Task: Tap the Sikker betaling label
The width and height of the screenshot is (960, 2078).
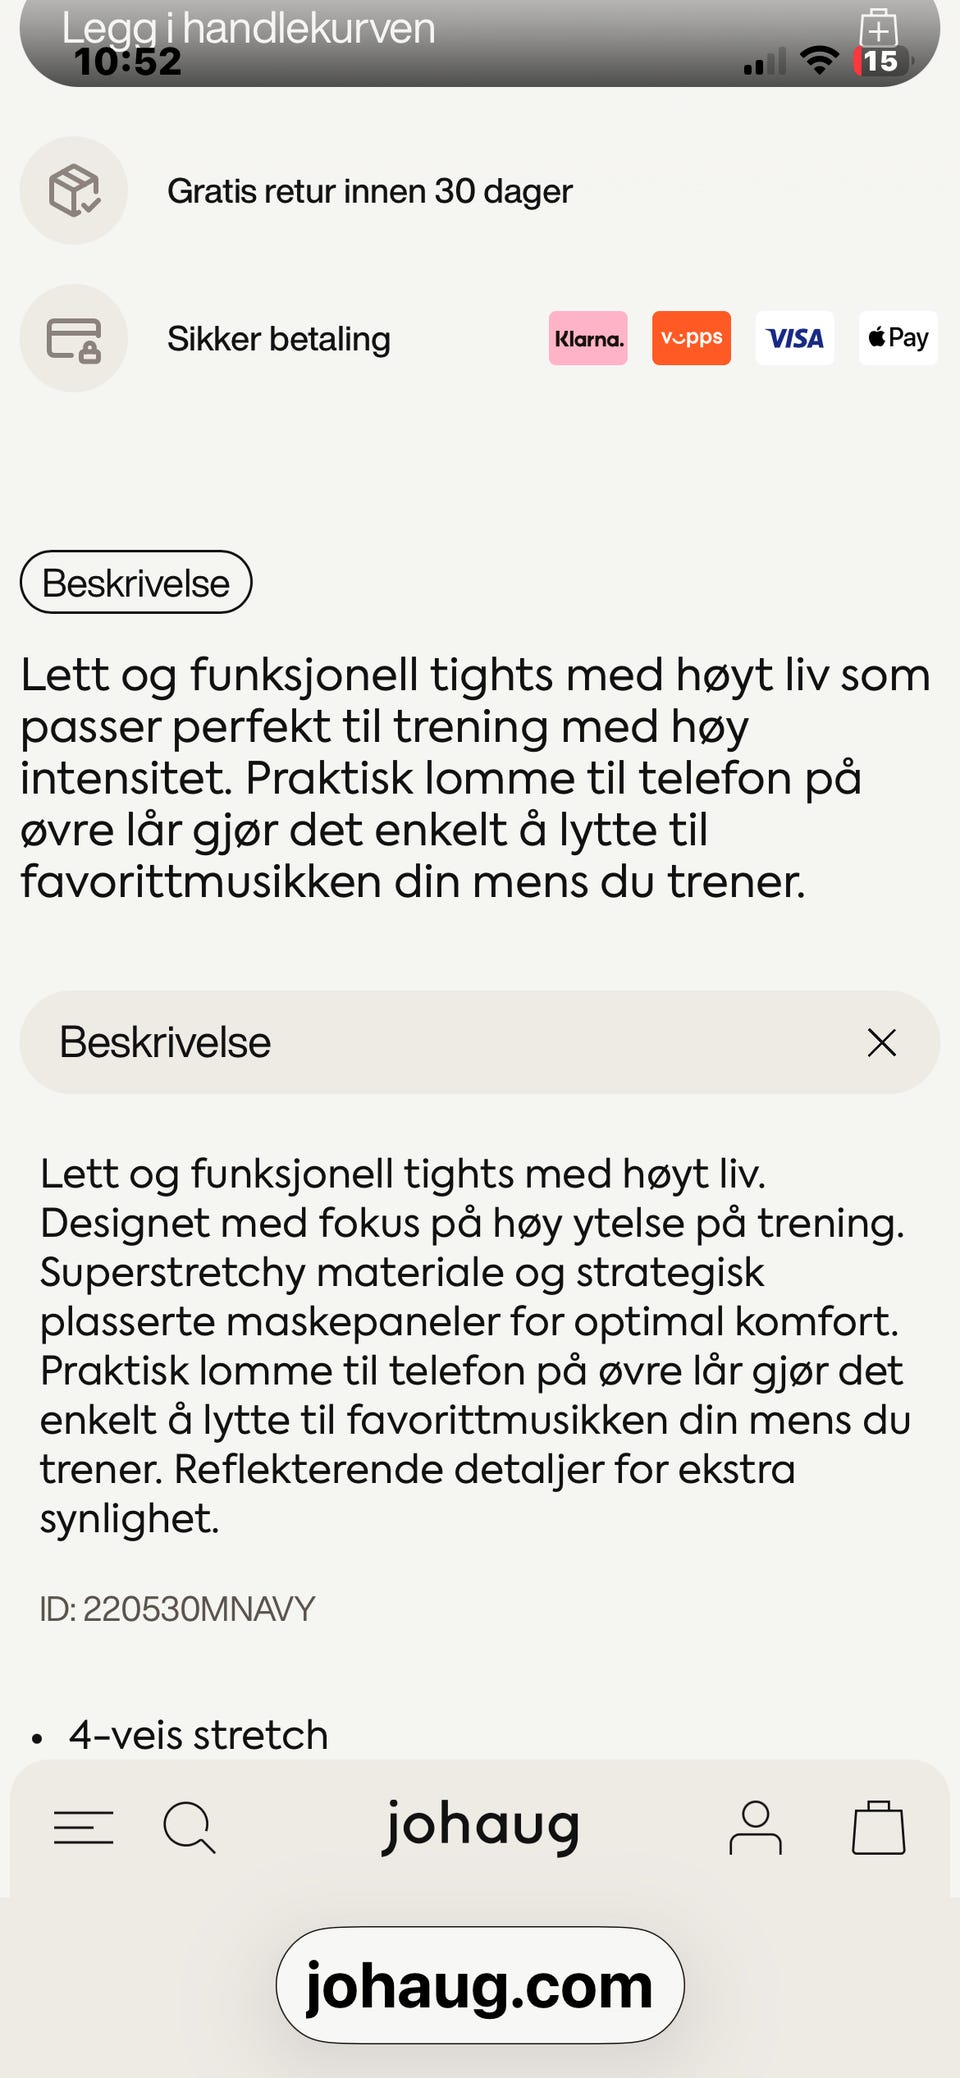Action: [x=278, y=339]
